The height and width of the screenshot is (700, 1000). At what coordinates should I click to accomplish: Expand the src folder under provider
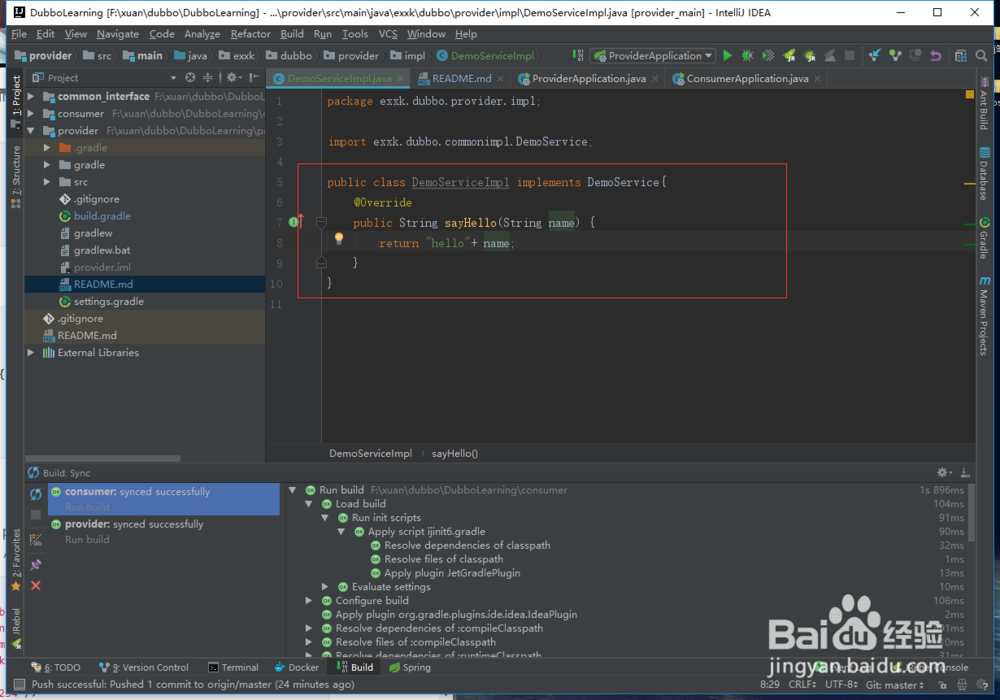click(47, 182)
